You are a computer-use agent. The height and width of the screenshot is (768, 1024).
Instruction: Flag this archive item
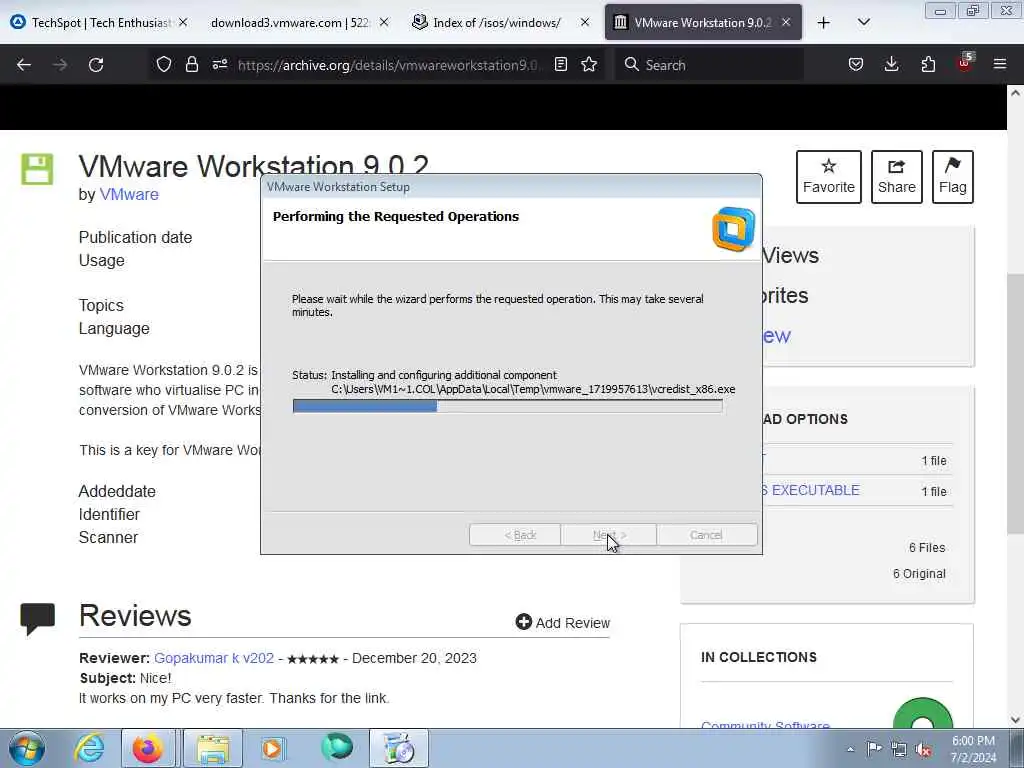pos(953,177)
